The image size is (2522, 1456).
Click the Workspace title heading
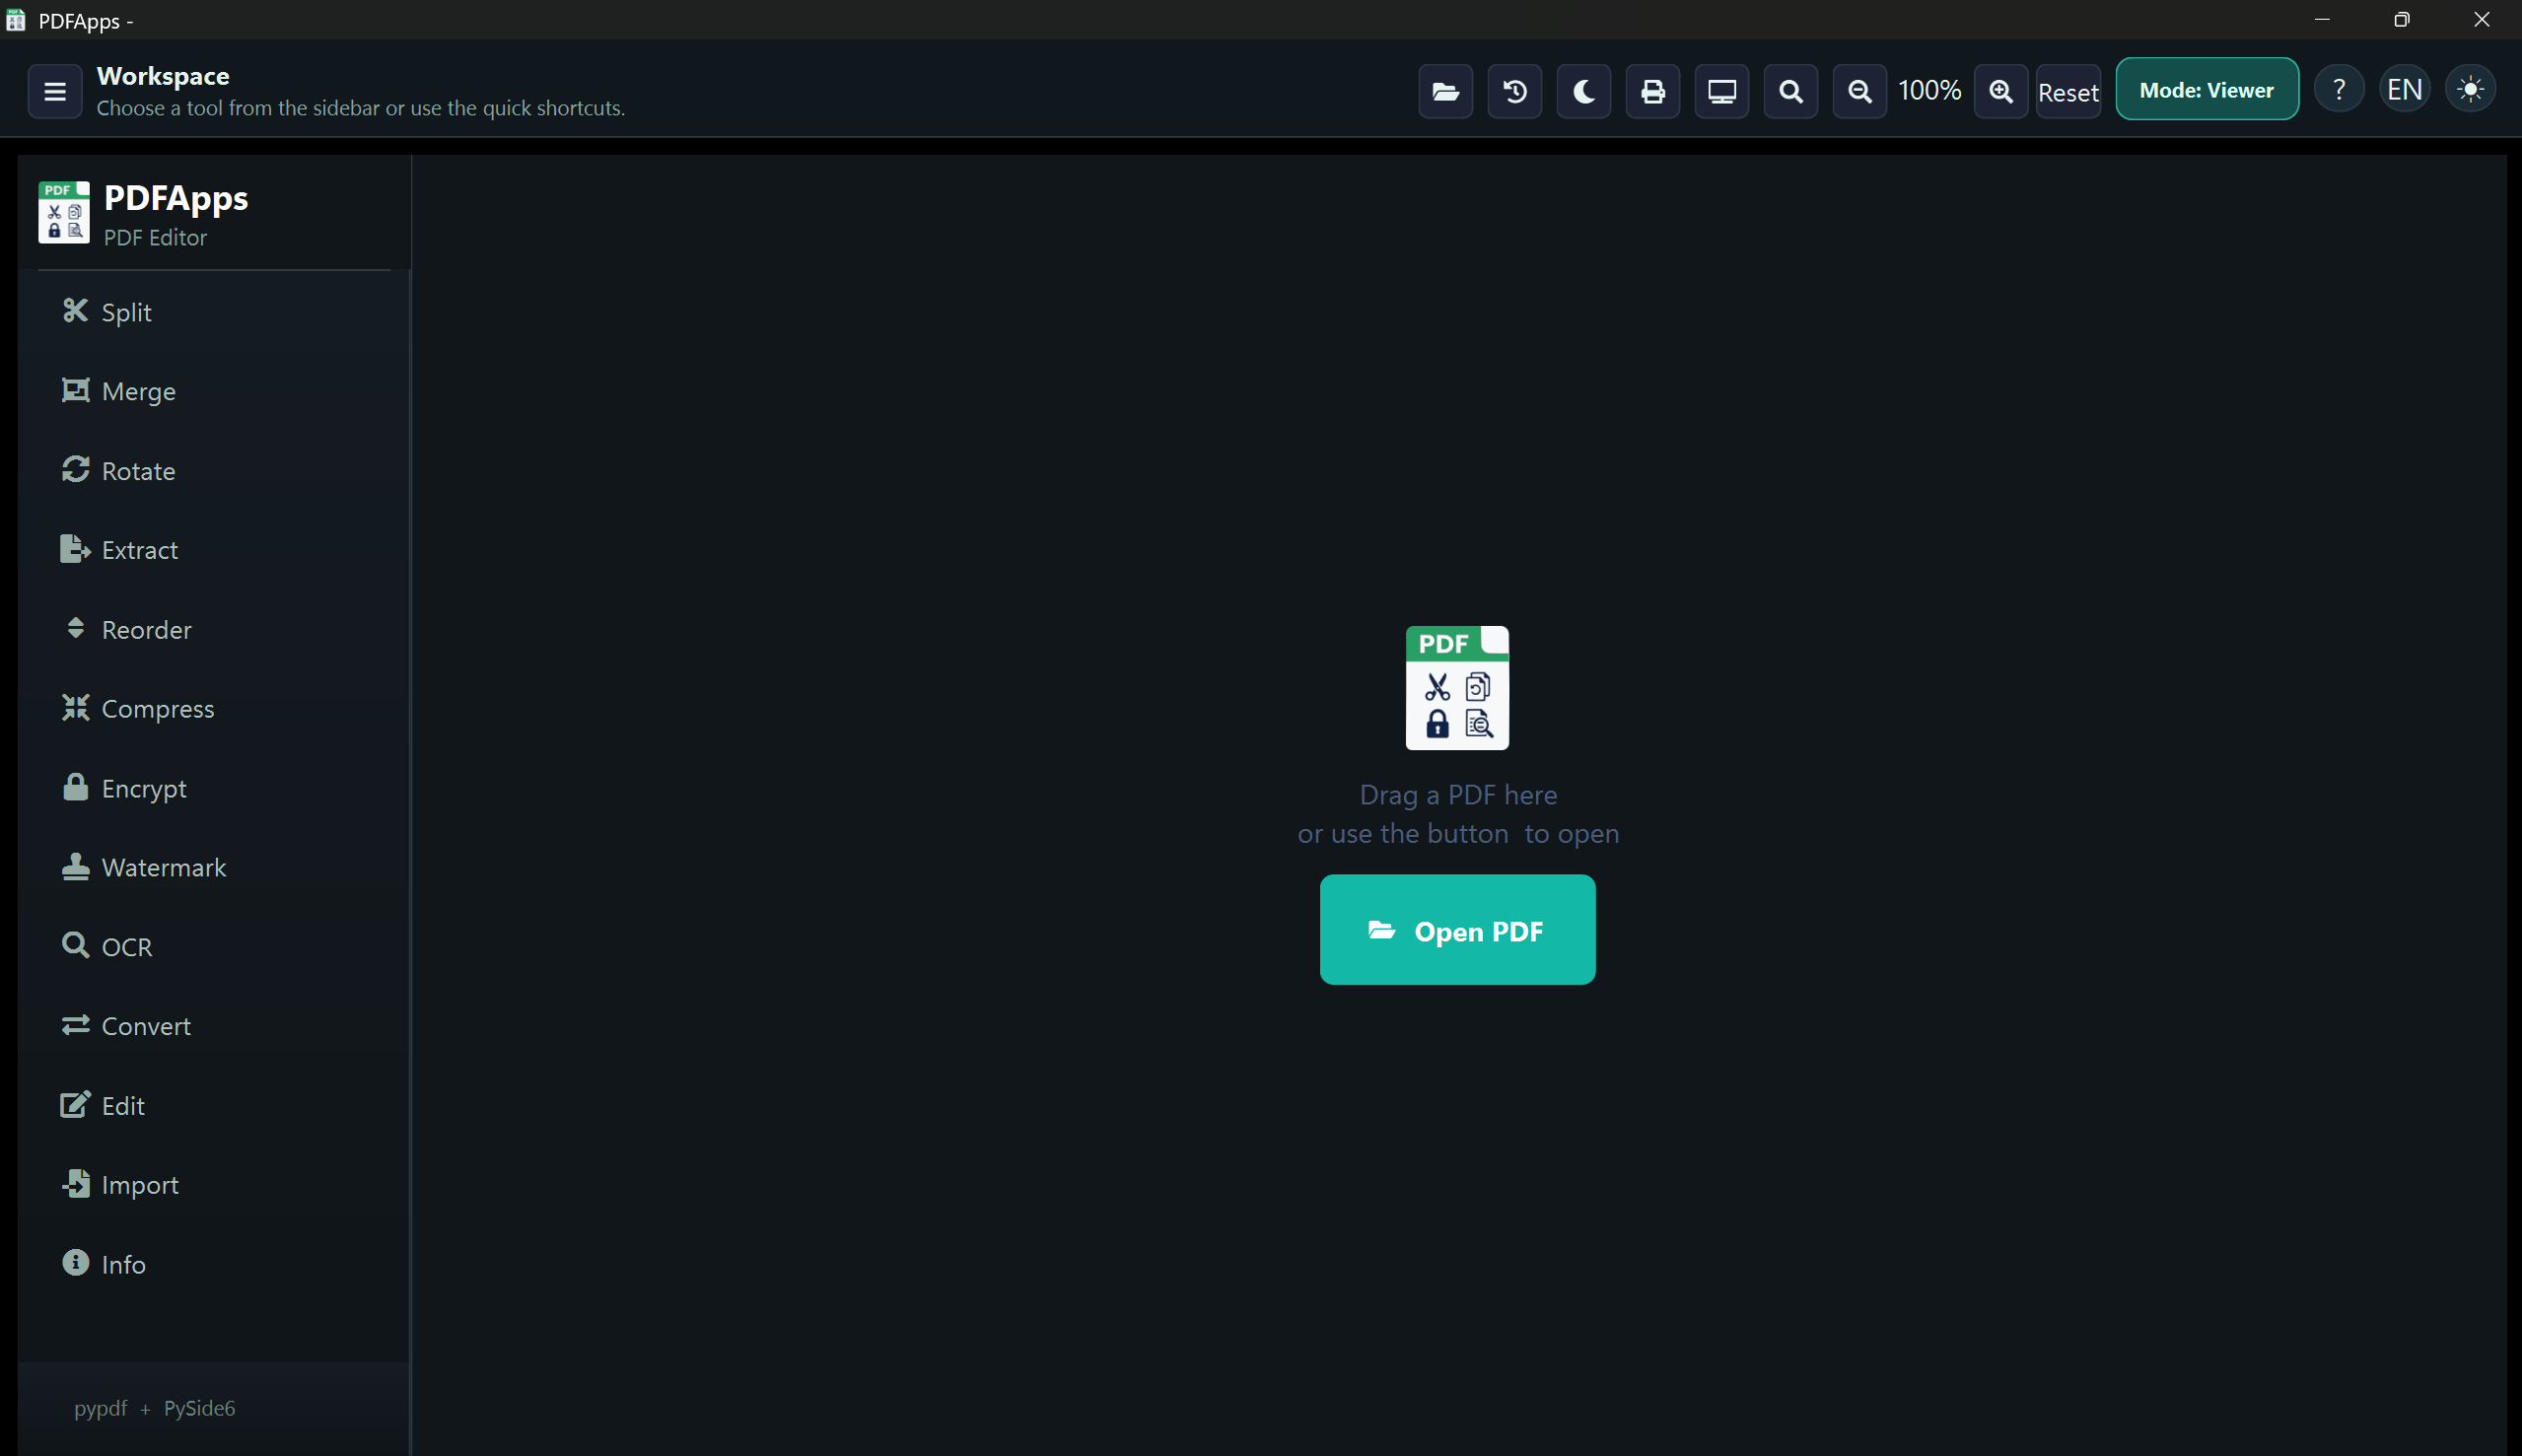tap(163, 76)
